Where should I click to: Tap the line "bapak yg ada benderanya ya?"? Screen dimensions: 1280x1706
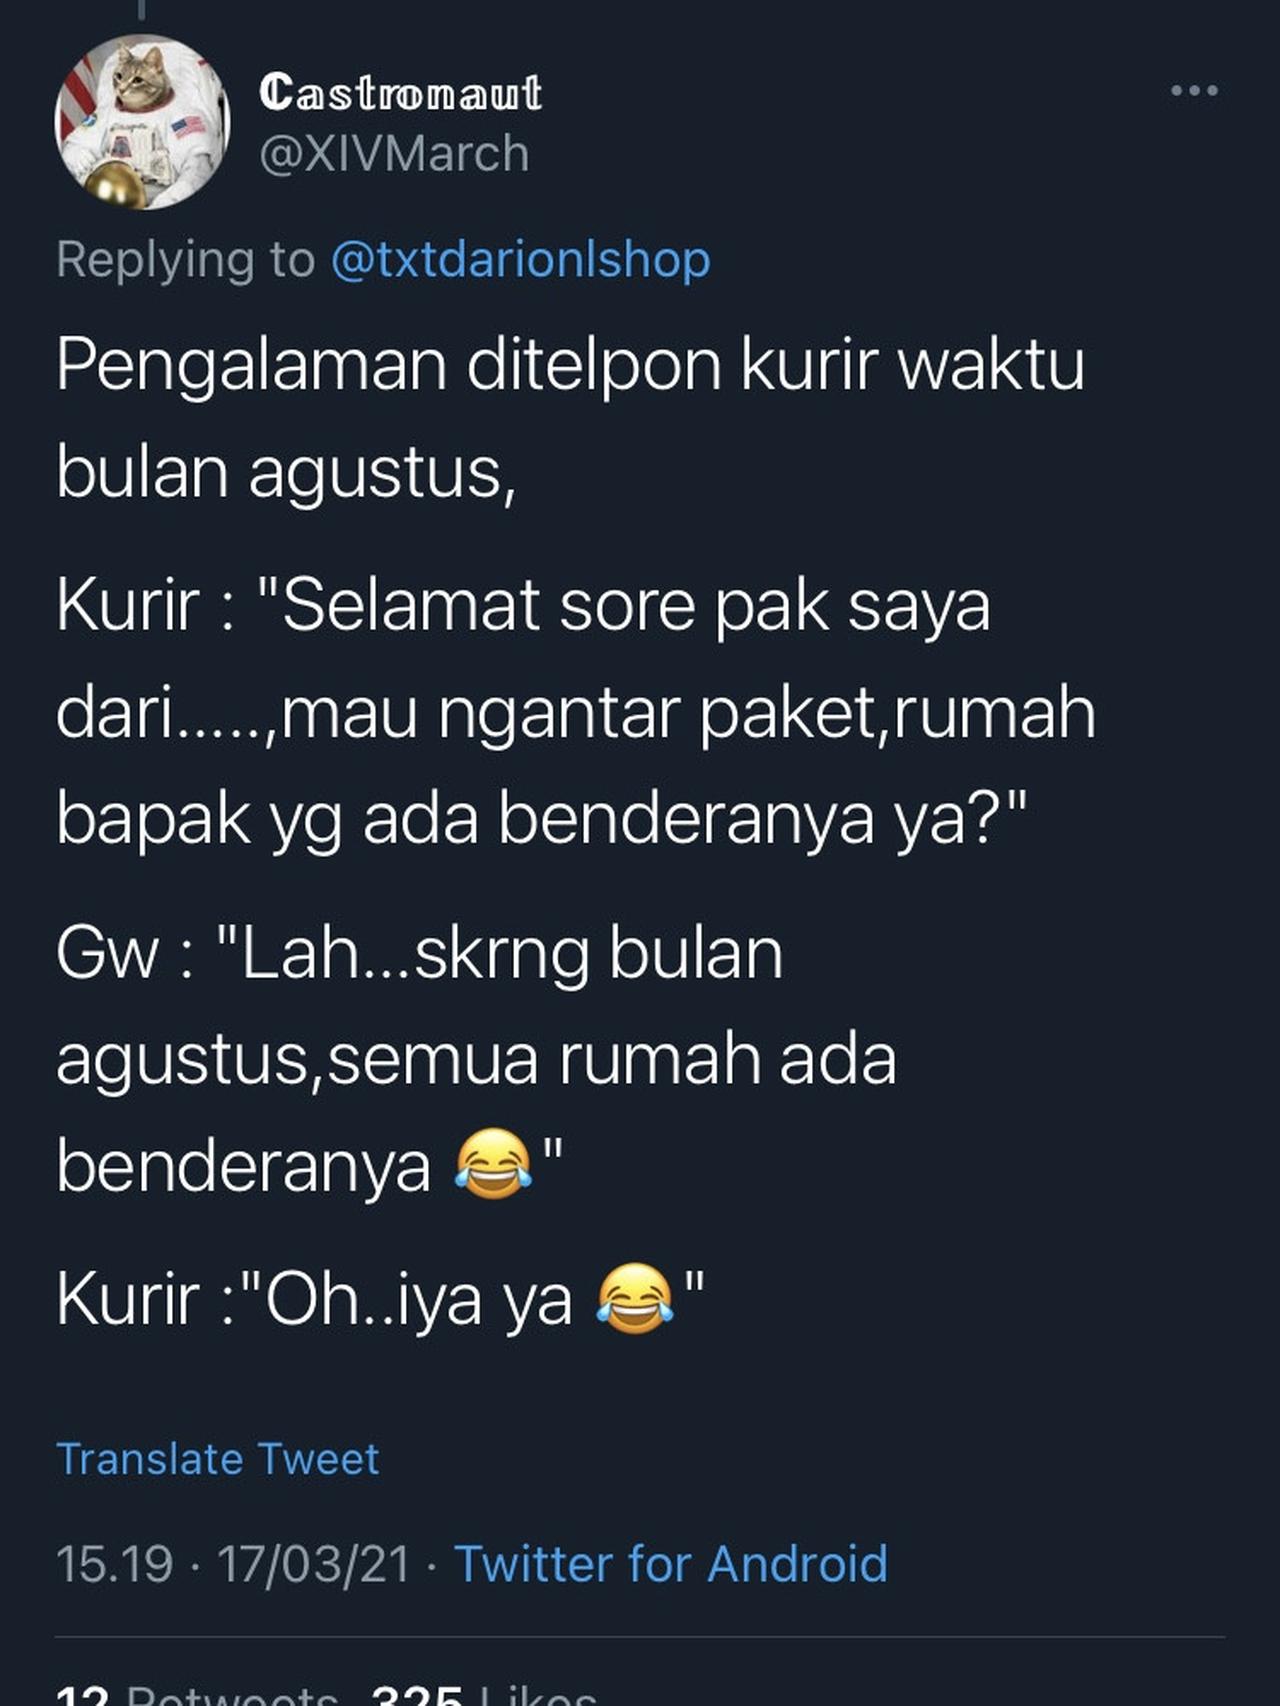542,820
